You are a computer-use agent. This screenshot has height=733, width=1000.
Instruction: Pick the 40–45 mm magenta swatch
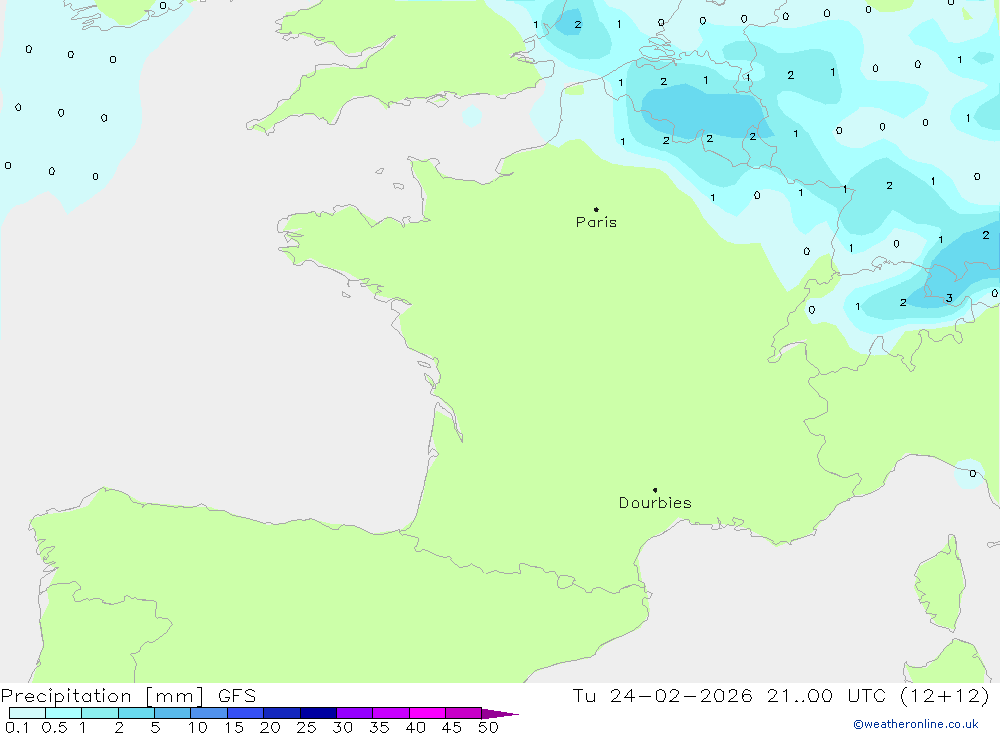(427, 713)
